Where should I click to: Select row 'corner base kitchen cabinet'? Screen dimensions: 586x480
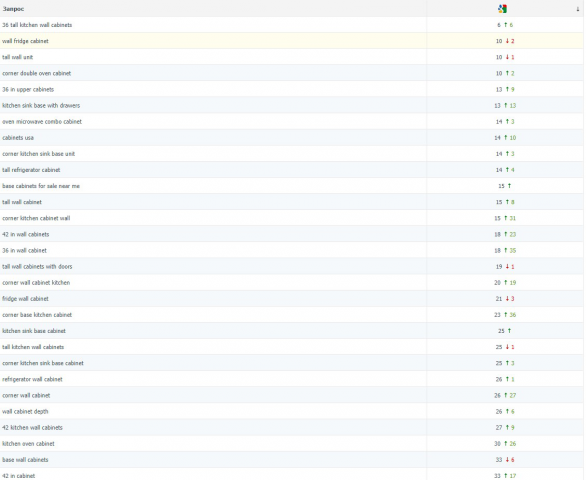click(292, 315)
